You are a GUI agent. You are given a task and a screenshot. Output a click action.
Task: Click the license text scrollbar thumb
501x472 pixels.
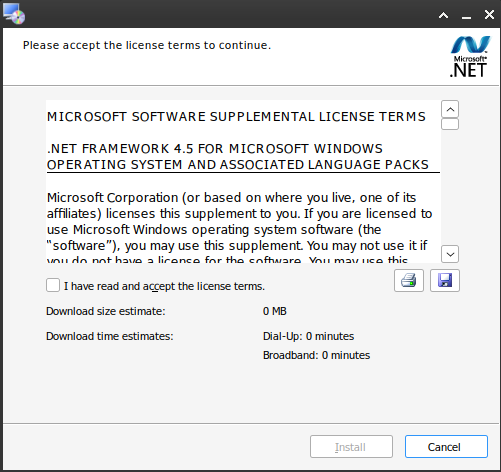450,124
